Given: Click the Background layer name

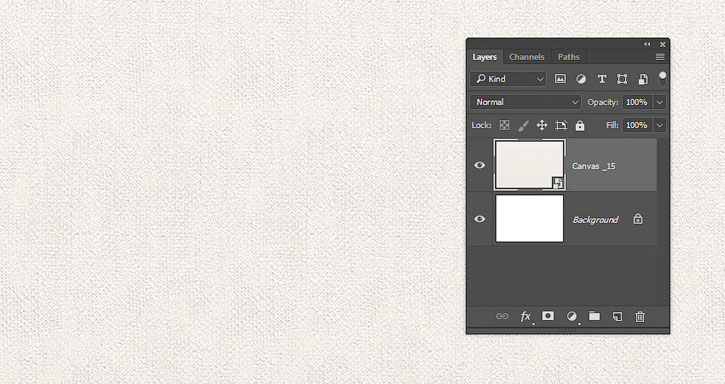Looking at the screenshot, I should click(595, 220).
